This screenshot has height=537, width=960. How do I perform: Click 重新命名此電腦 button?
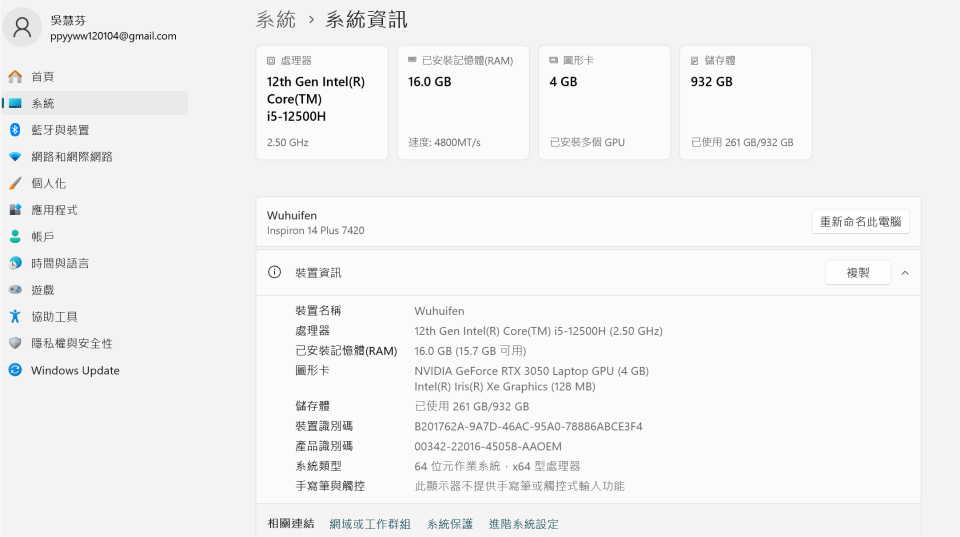(x=860, y=222)
